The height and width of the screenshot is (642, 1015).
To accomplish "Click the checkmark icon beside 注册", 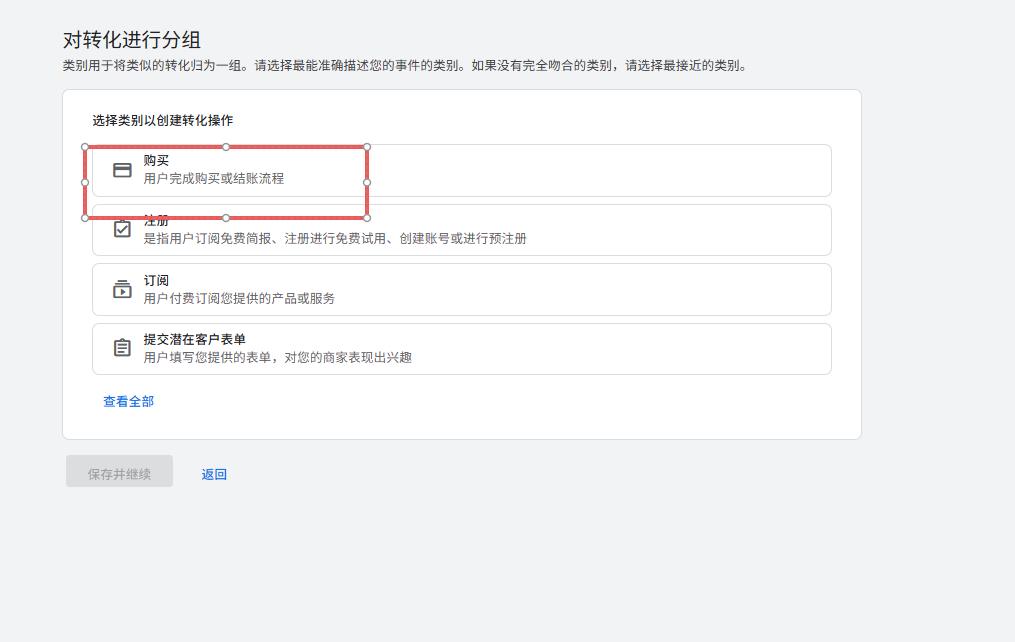I will coord(122,229).
